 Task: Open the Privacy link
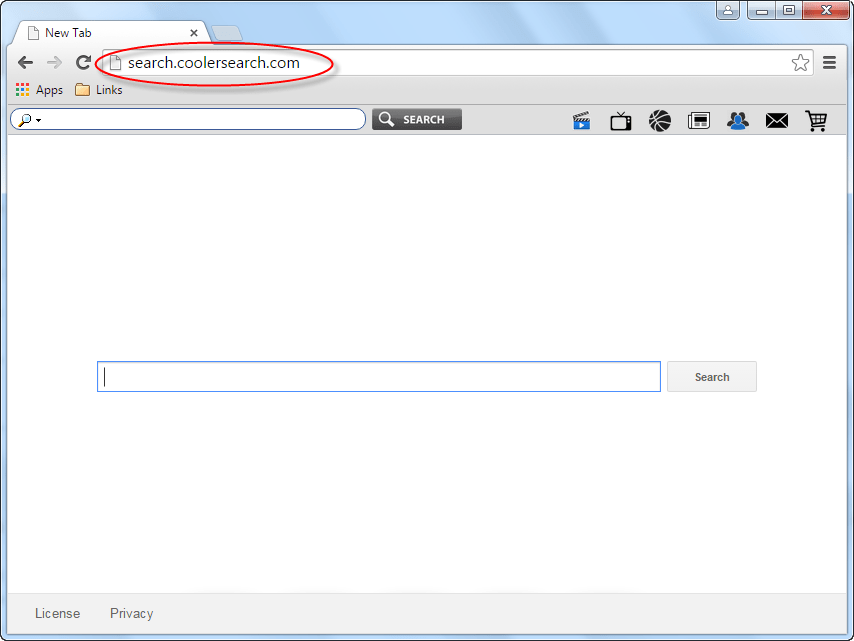131,614
